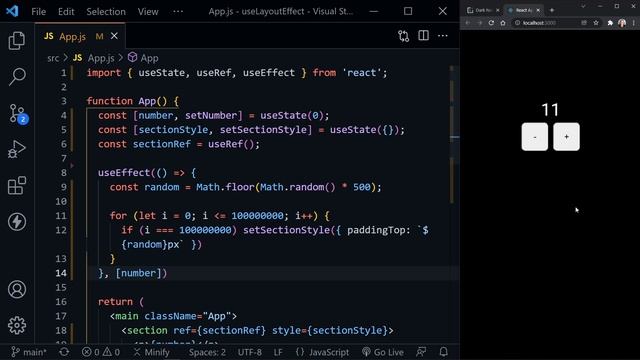Click the setSectionStyle call on line 12
The image size is (640, 360).
tap(286, 230)
